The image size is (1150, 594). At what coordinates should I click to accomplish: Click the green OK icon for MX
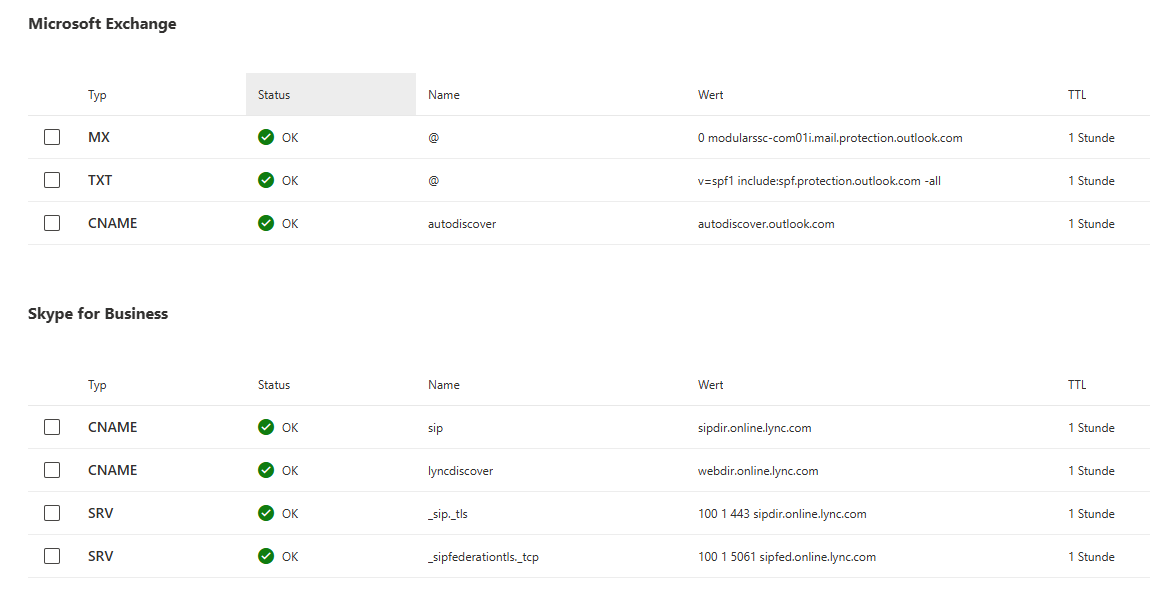[x=265, y=137]
